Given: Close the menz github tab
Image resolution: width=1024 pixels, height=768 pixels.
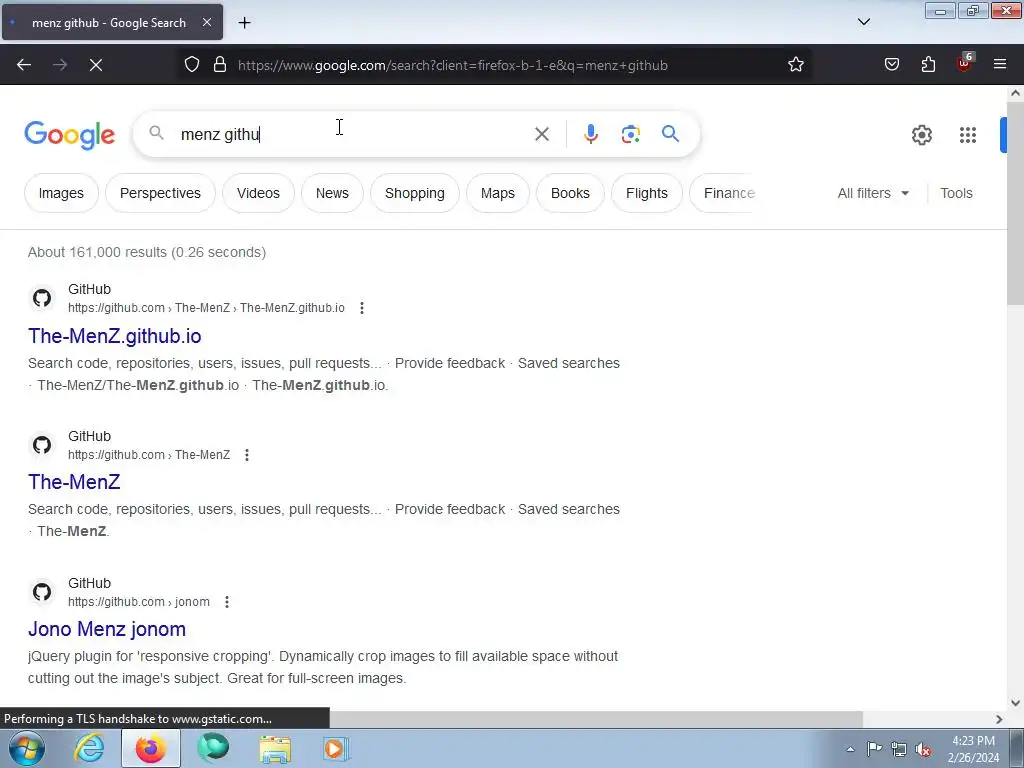Looking at the screenshot, I should click(x=206, y=22).
